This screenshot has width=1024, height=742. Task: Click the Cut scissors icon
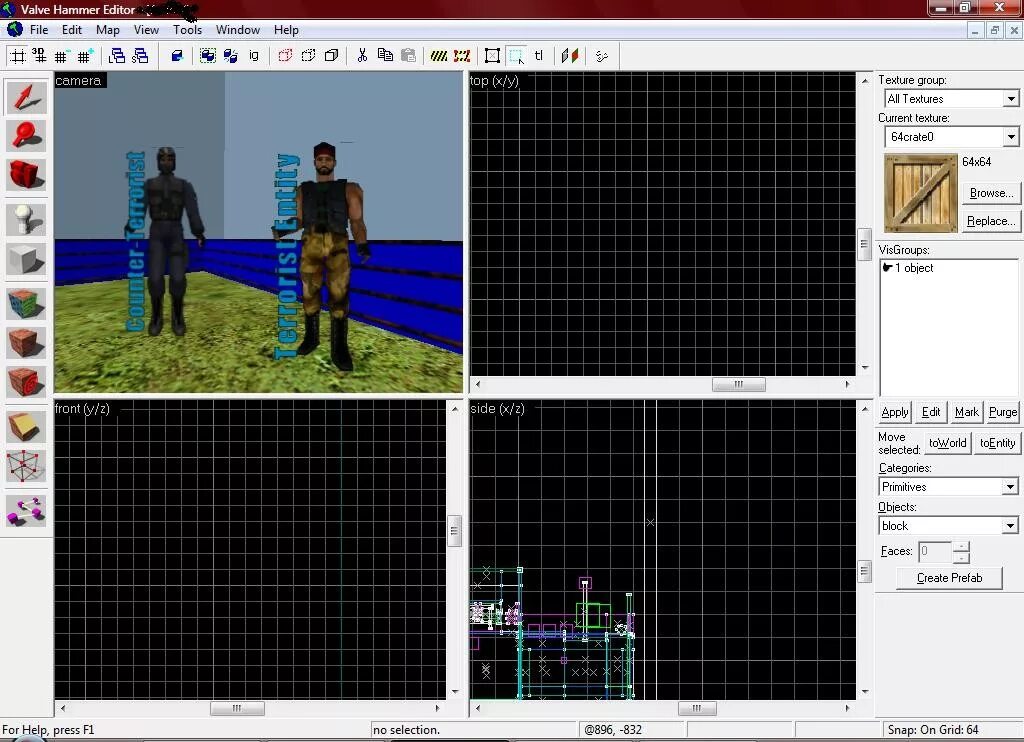(x=362, y=56)
